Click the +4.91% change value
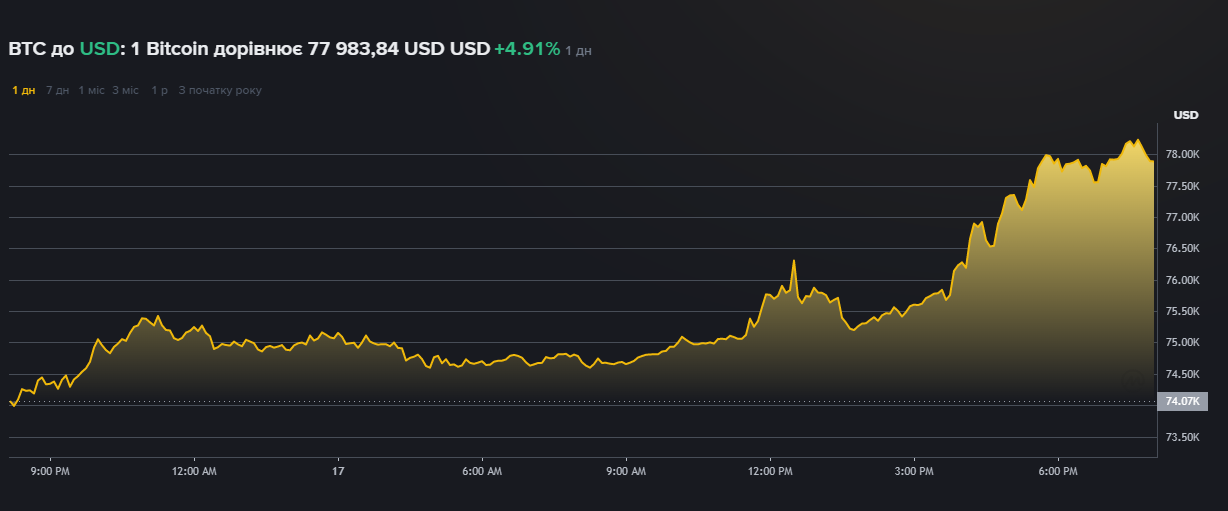 click(526, 49)
